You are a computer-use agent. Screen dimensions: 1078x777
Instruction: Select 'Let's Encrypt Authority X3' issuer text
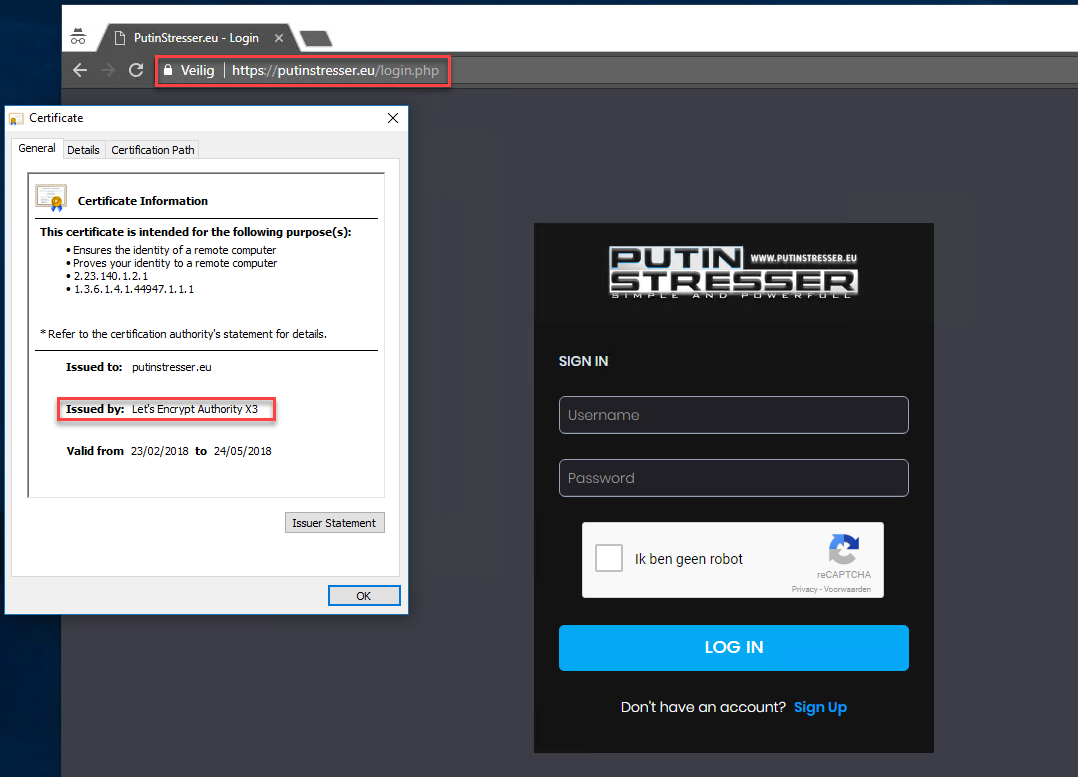click(x=195, y=409)
